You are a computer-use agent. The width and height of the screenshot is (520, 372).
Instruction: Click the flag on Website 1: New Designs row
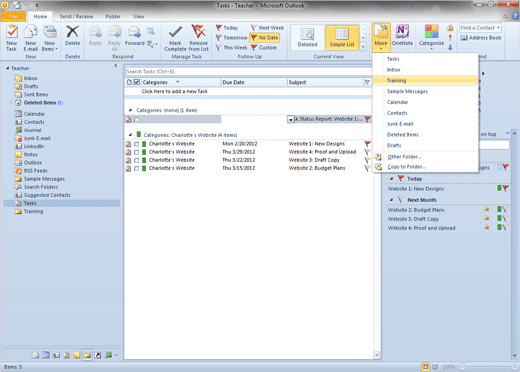(x=367, y=144)
